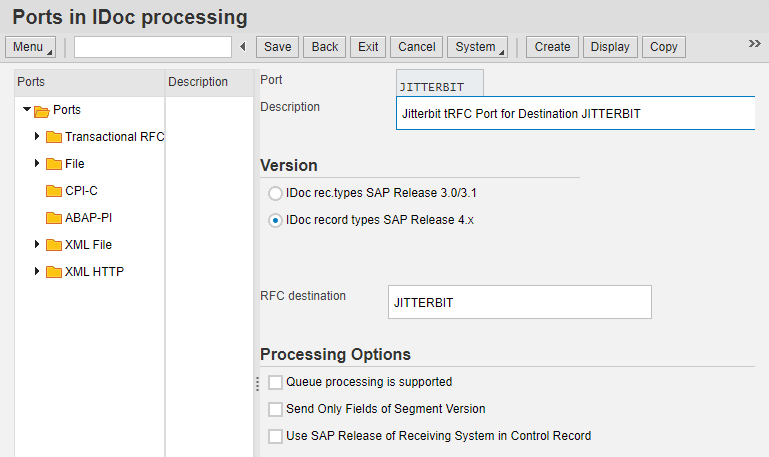Open the Menu dropdown button
This screenshot has height=457, width=769.
tap(31, 47)
